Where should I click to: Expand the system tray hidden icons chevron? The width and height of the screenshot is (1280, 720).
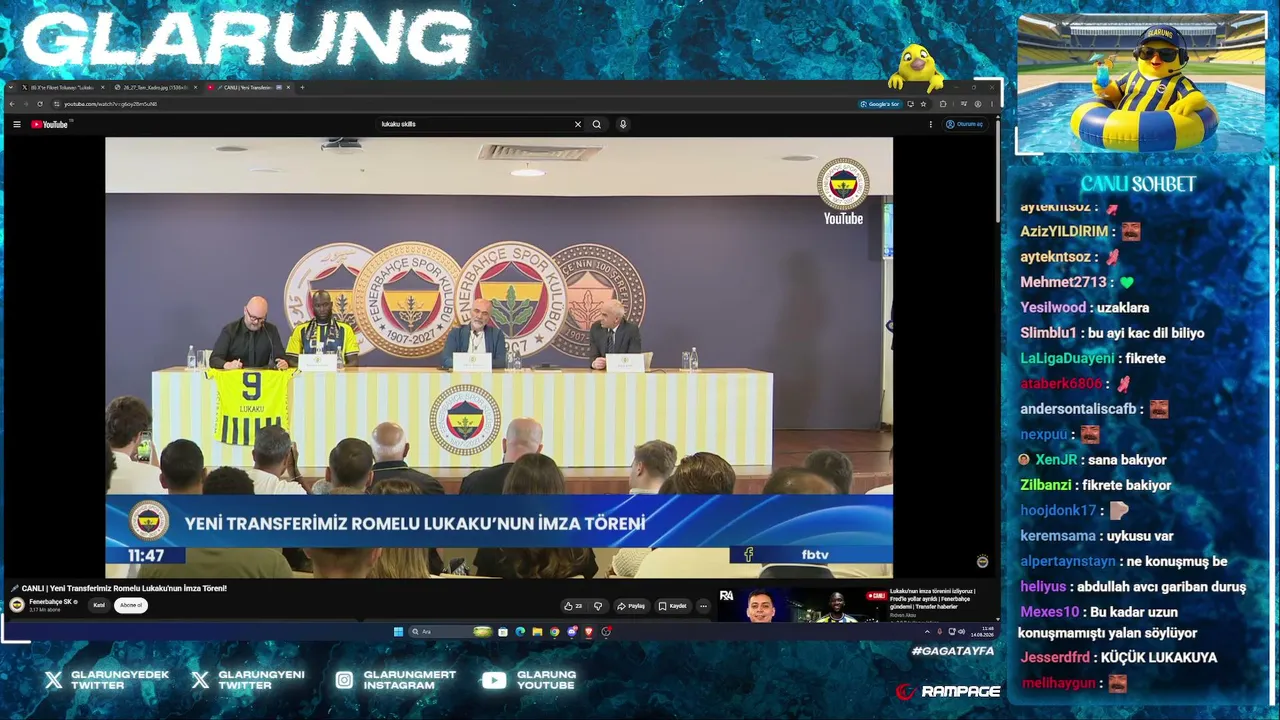pyautogui.click(x=927, y=632)
